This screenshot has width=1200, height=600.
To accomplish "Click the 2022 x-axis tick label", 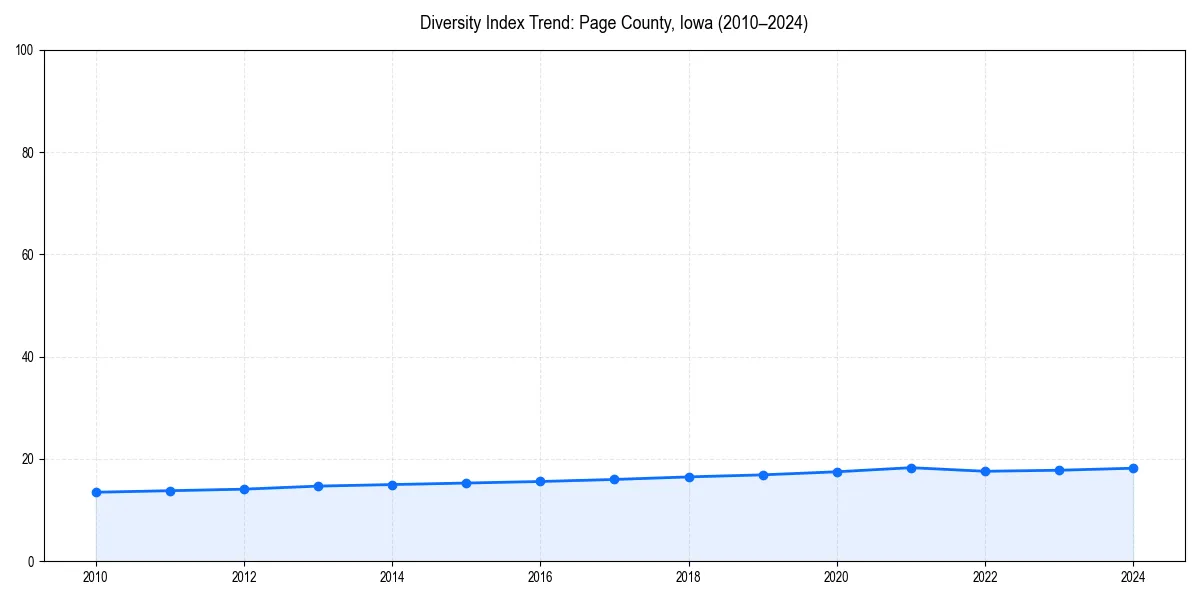I will 984,577.
